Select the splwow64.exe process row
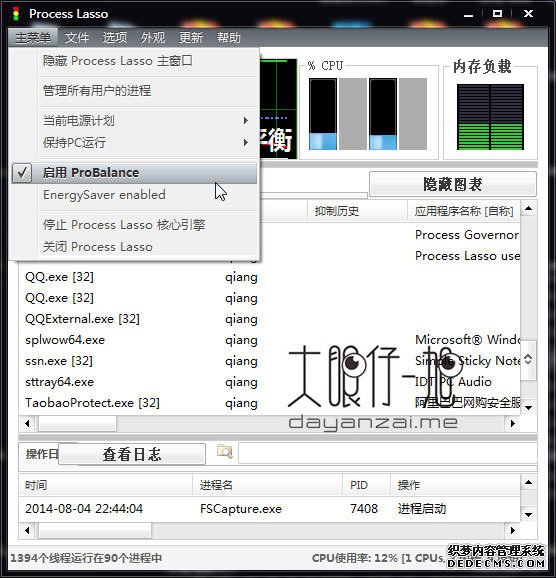 (x=269, y=340)
